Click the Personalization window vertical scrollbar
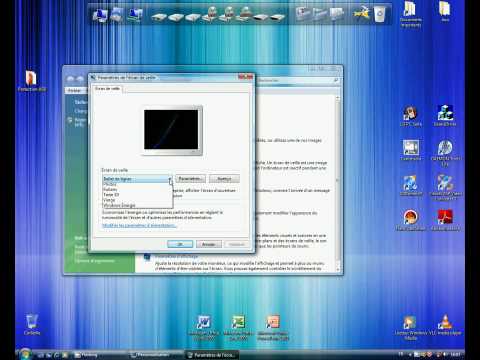The width and height of the screenshot is (480, 360). pos(337,183)
